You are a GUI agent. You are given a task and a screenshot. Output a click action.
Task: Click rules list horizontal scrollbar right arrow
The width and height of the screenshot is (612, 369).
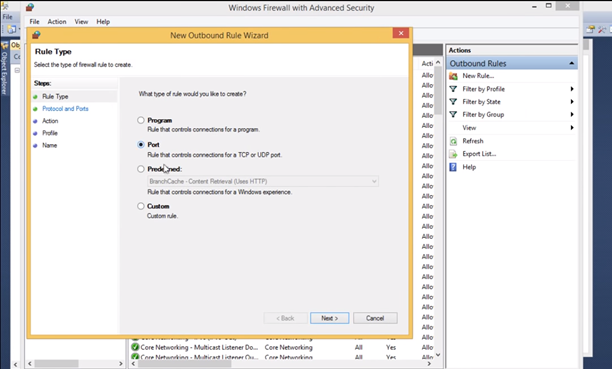(429, 364)
